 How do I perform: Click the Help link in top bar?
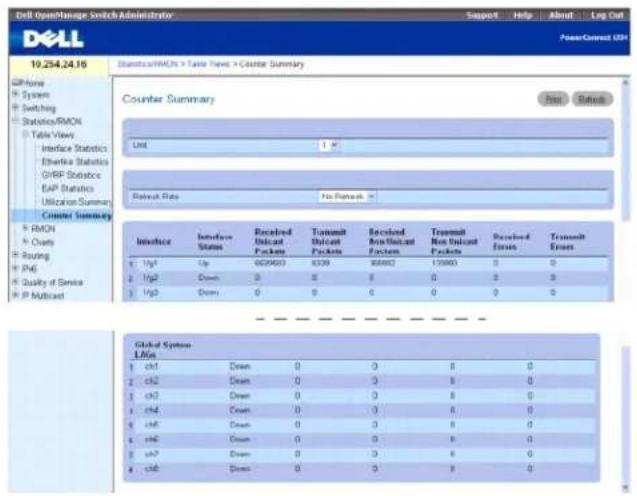523,15
